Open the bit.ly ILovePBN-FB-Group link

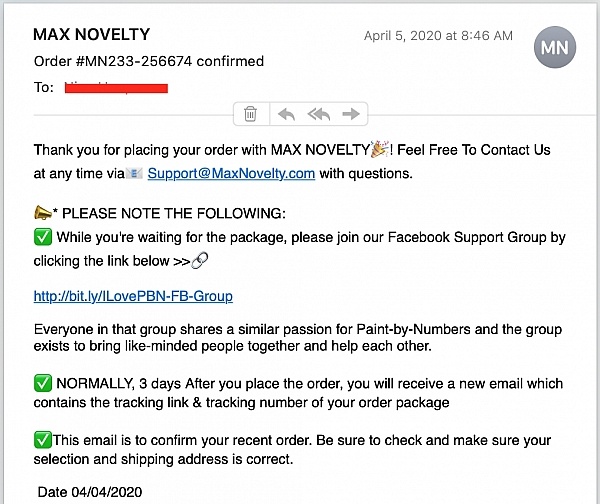133,296
